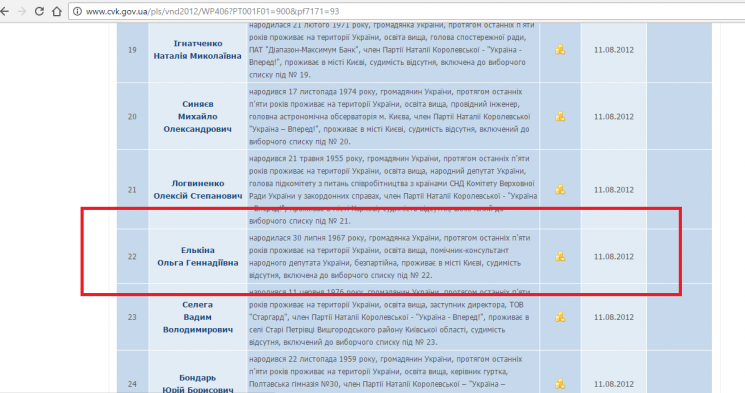Open candidate Елькіна Ольга Геннадіївна link
Image resolution: width=745 pixels, height=393 pixels.
tap(198, 257)
